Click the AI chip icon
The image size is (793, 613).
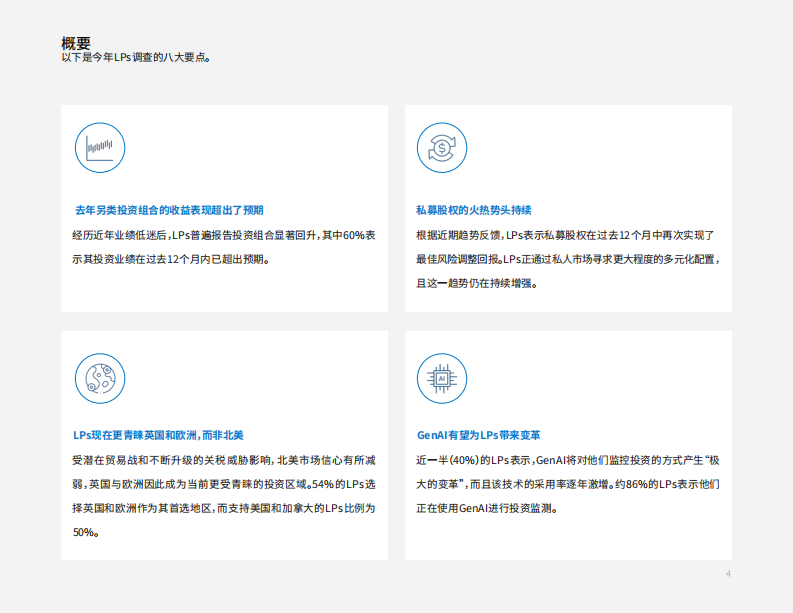click(x=441, y=378)
